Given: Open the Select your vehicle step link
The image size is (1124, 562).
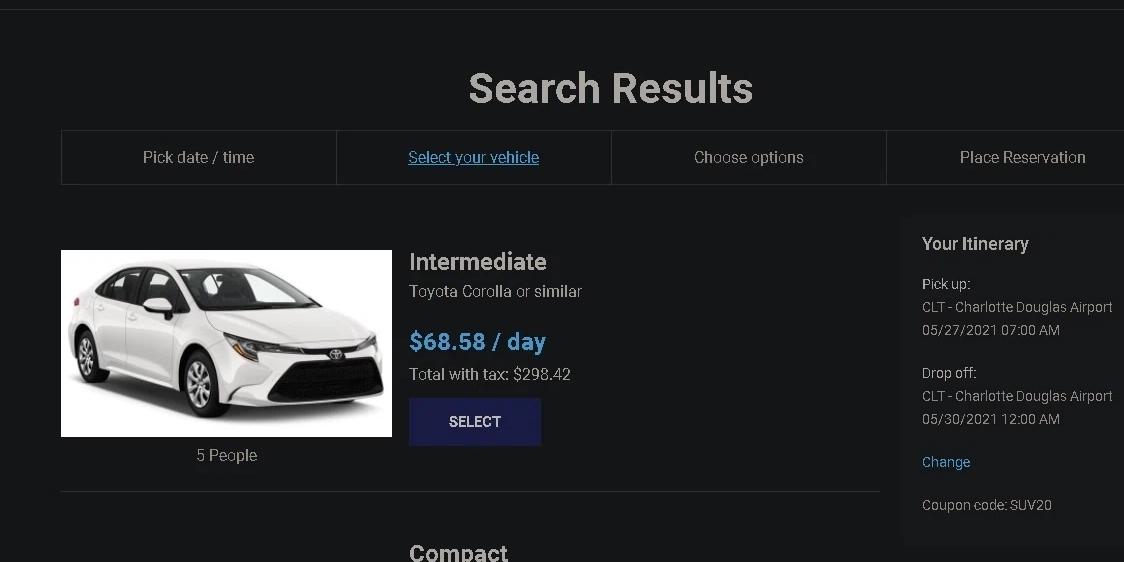Looking at the screenshot, I should point(473,158).
